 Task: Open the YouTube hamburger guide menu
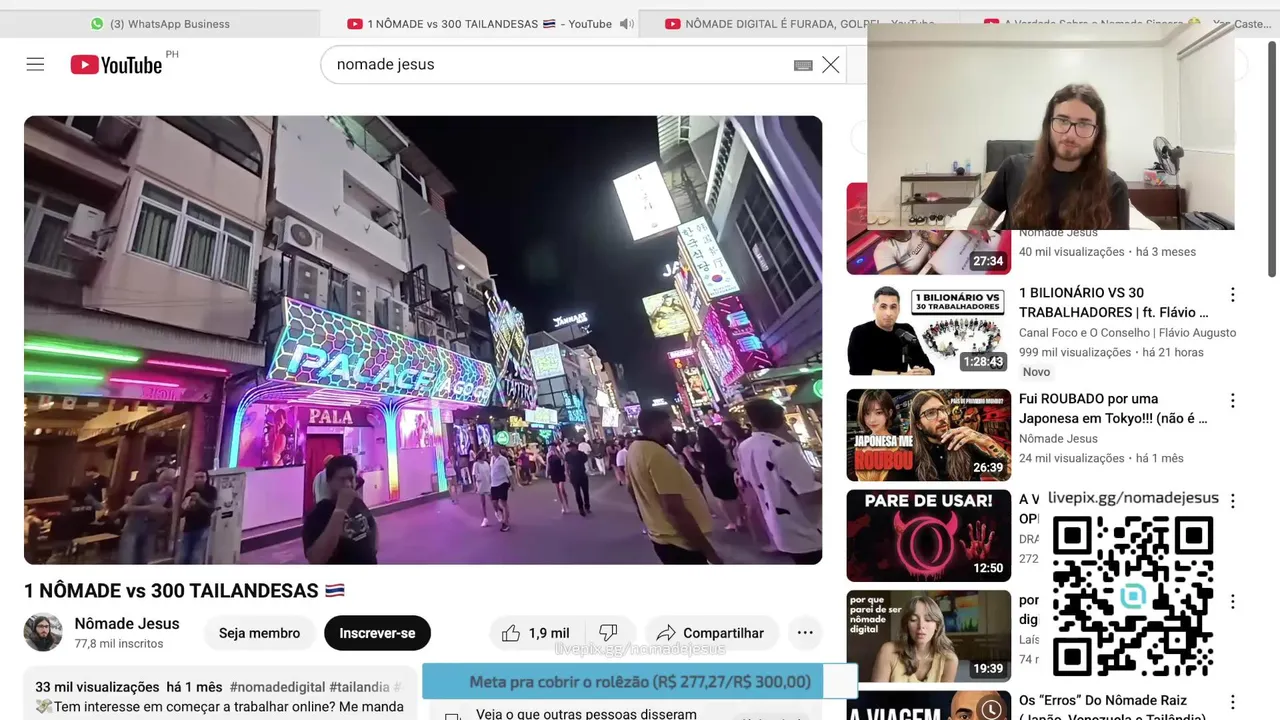point(35,64)
